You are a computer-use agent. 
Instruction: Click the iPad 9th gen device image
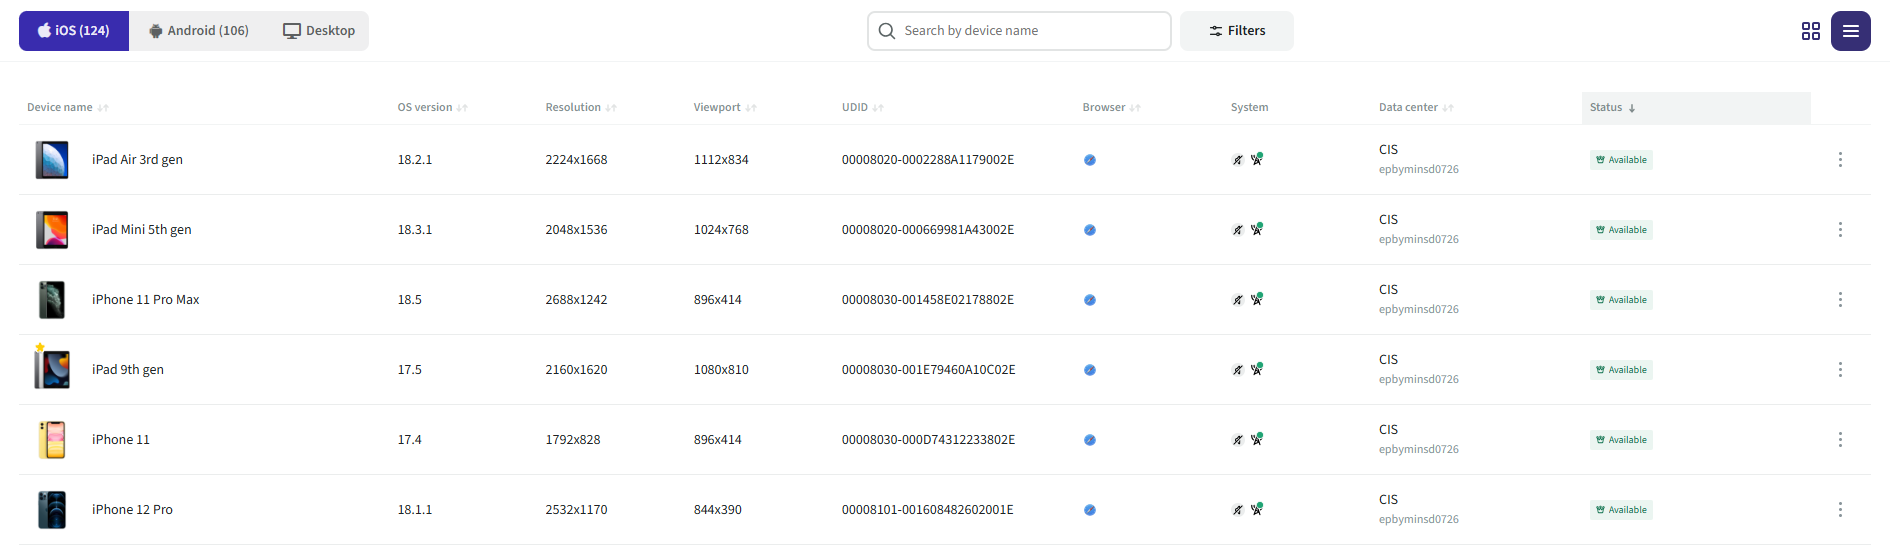coord(52,370)
